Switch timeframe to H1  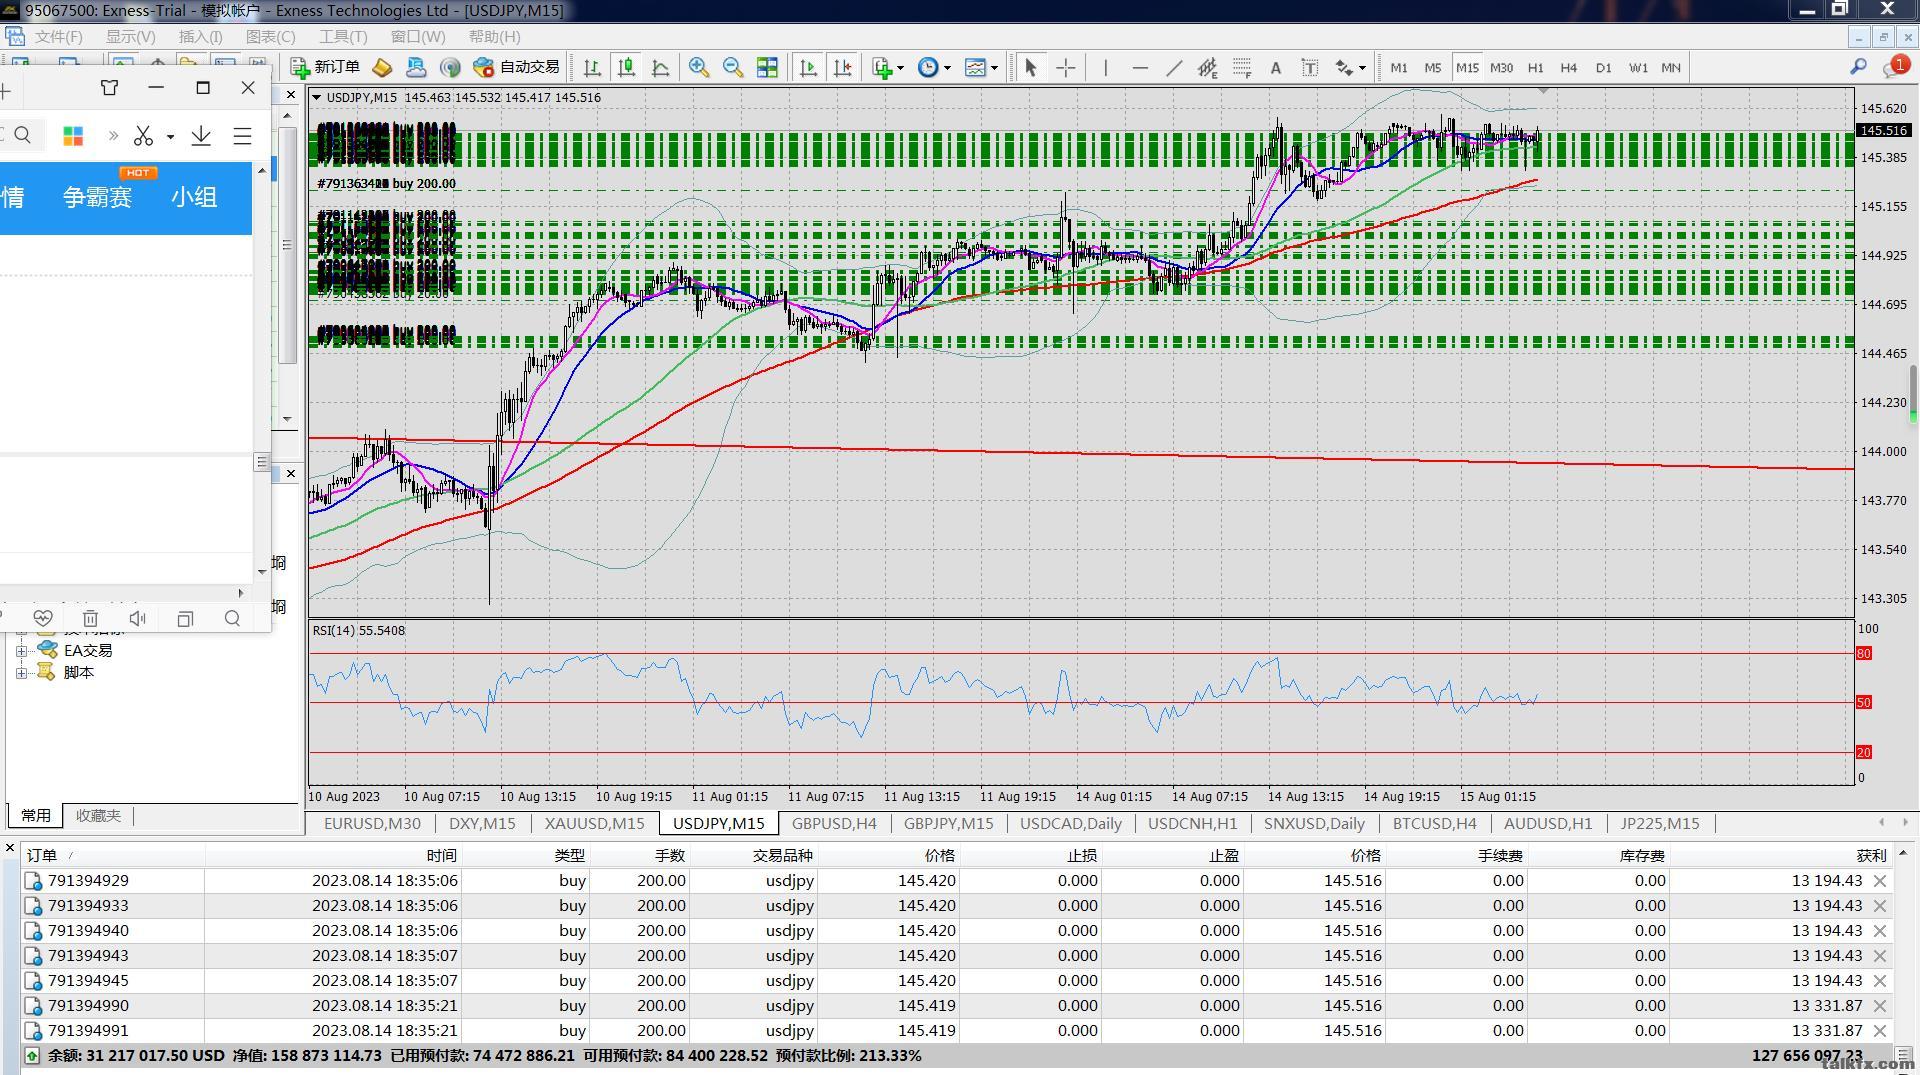(x=1535, y=67)
